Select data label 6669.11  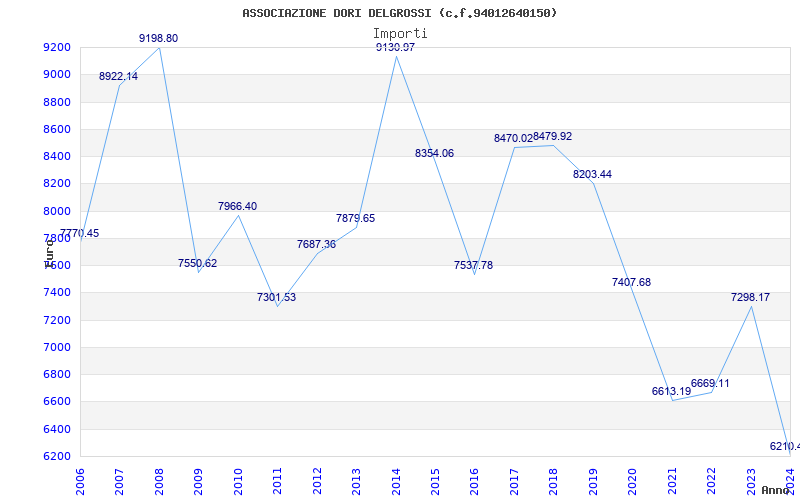click(x=710, y=384)
